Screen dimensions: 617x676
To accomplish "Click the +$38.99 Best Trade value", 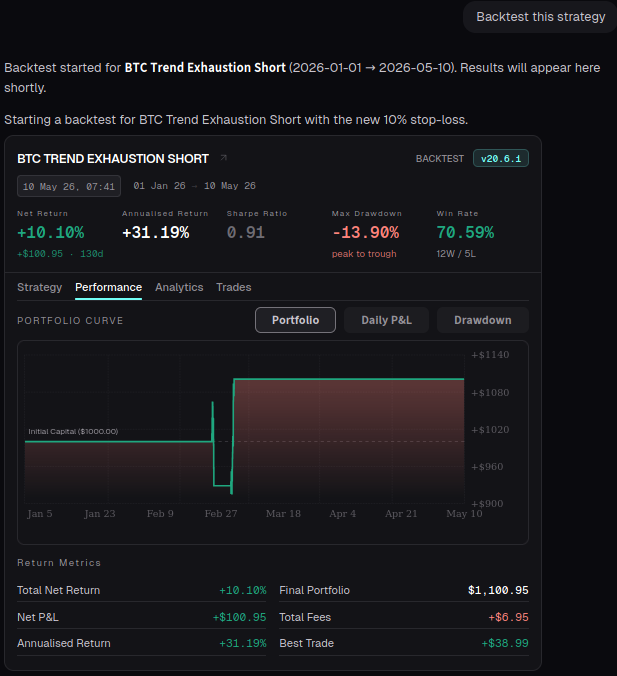I will tap(505, 643).
